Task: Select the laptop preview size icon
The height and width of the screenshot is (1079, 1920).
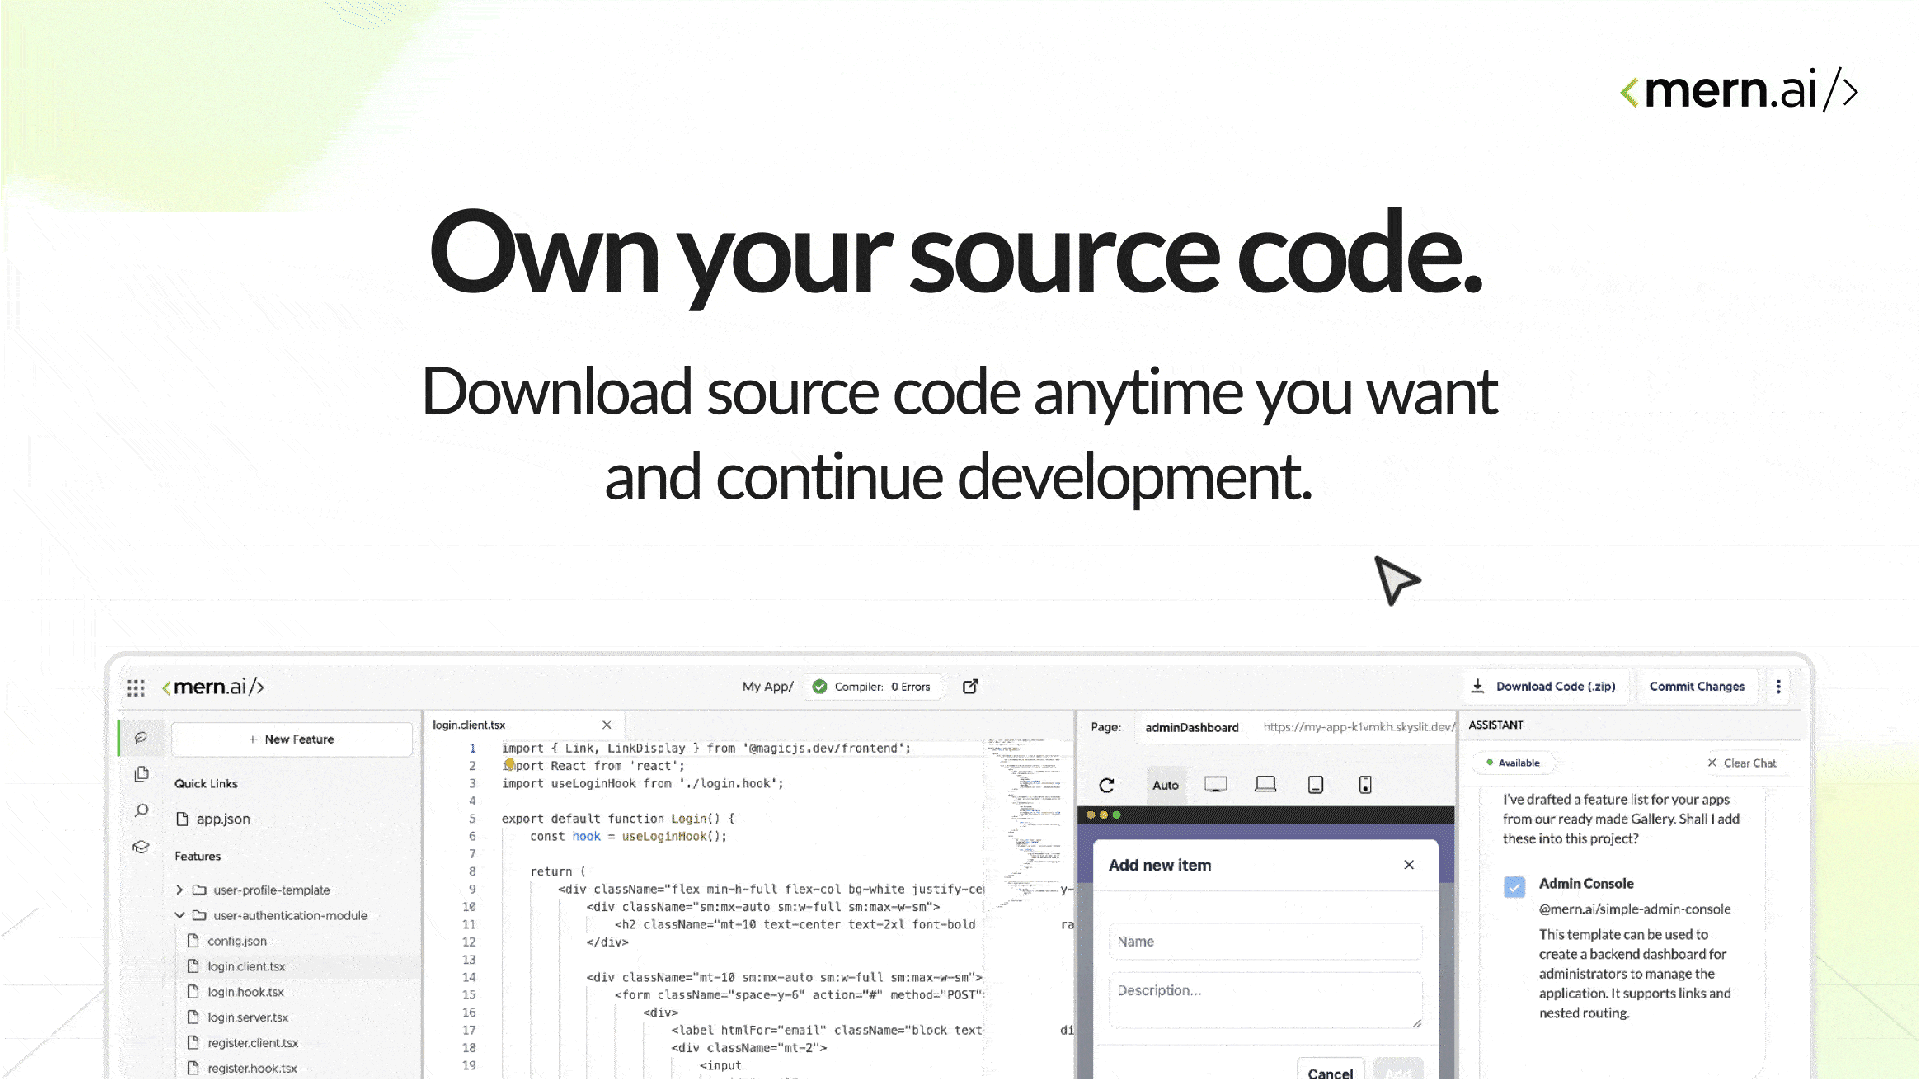Action: click(1265, 785)
